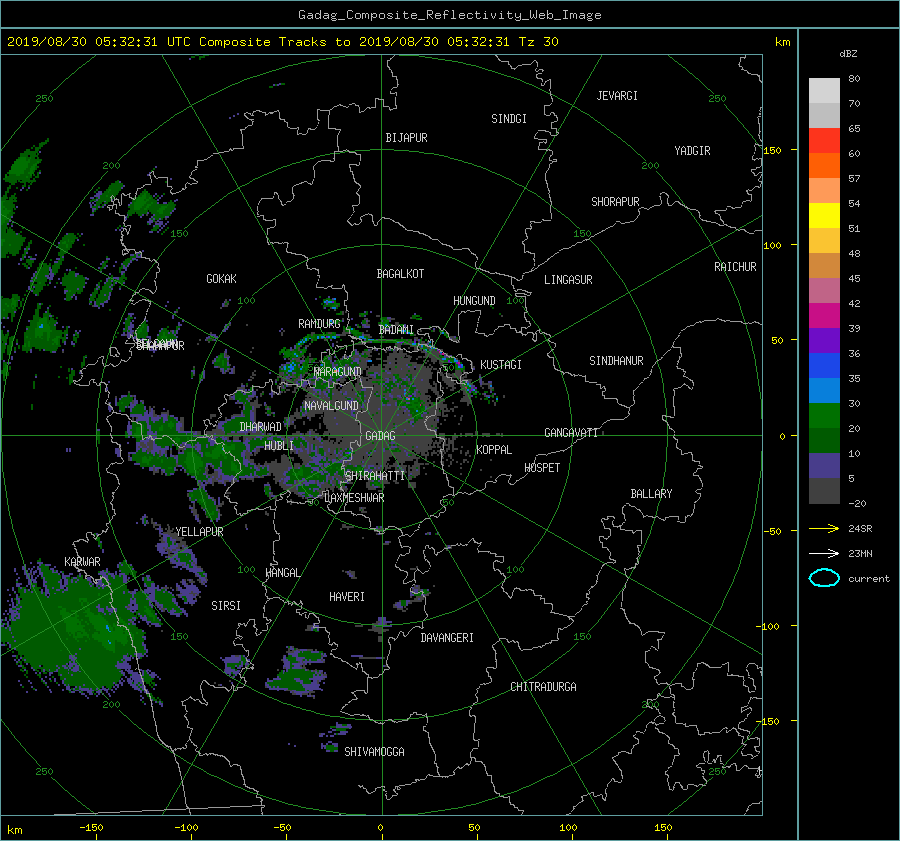Click the DAVANGERI city label

click(x=447, y=638)
